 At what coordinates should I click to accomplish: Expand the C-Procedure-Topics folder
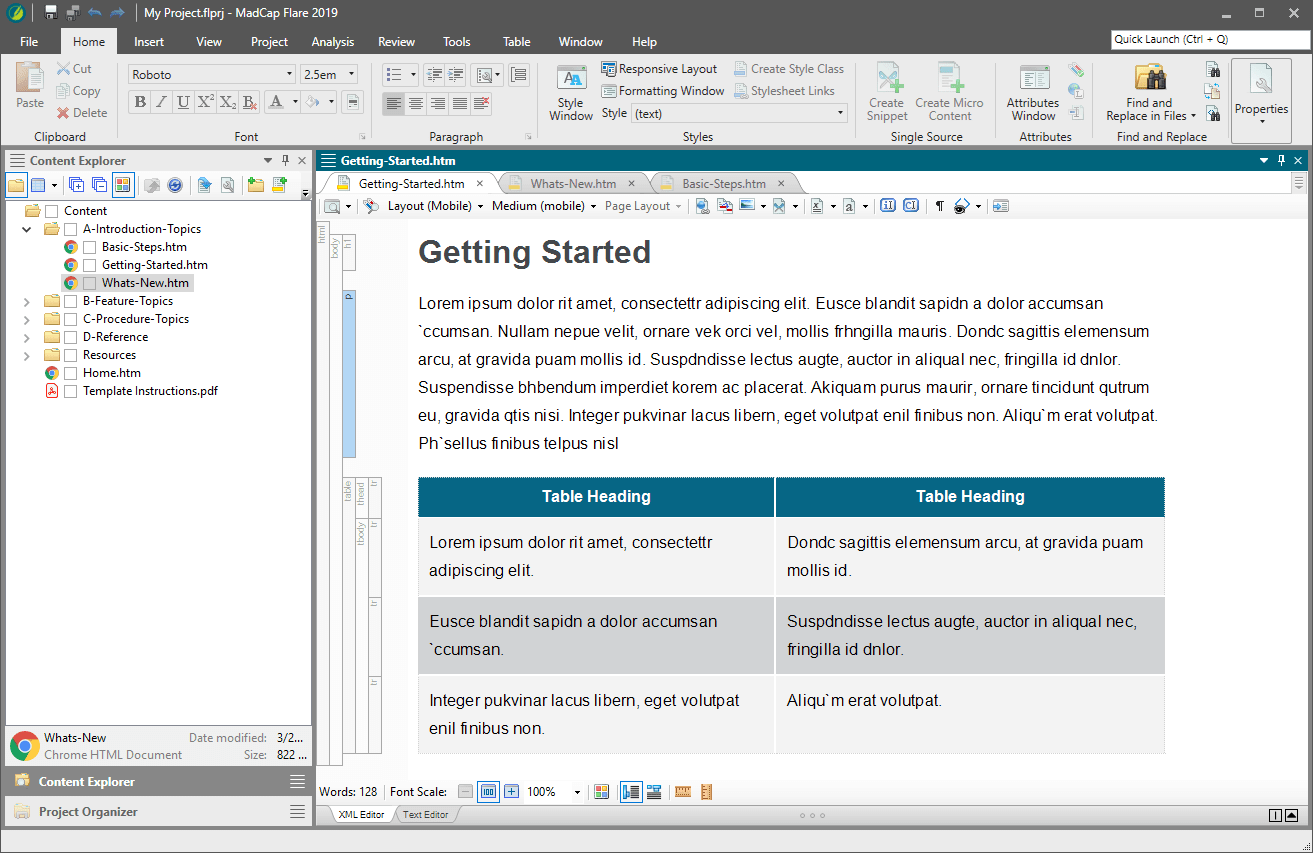click(27, 319)
